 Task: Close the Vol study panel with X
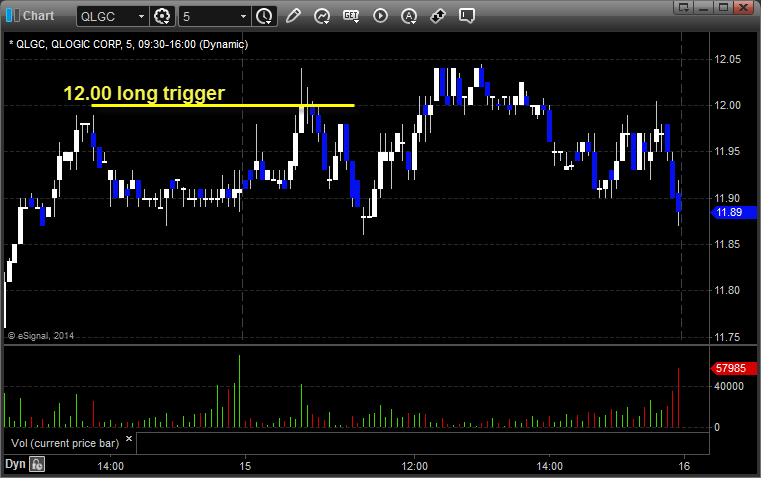[129, 439]
